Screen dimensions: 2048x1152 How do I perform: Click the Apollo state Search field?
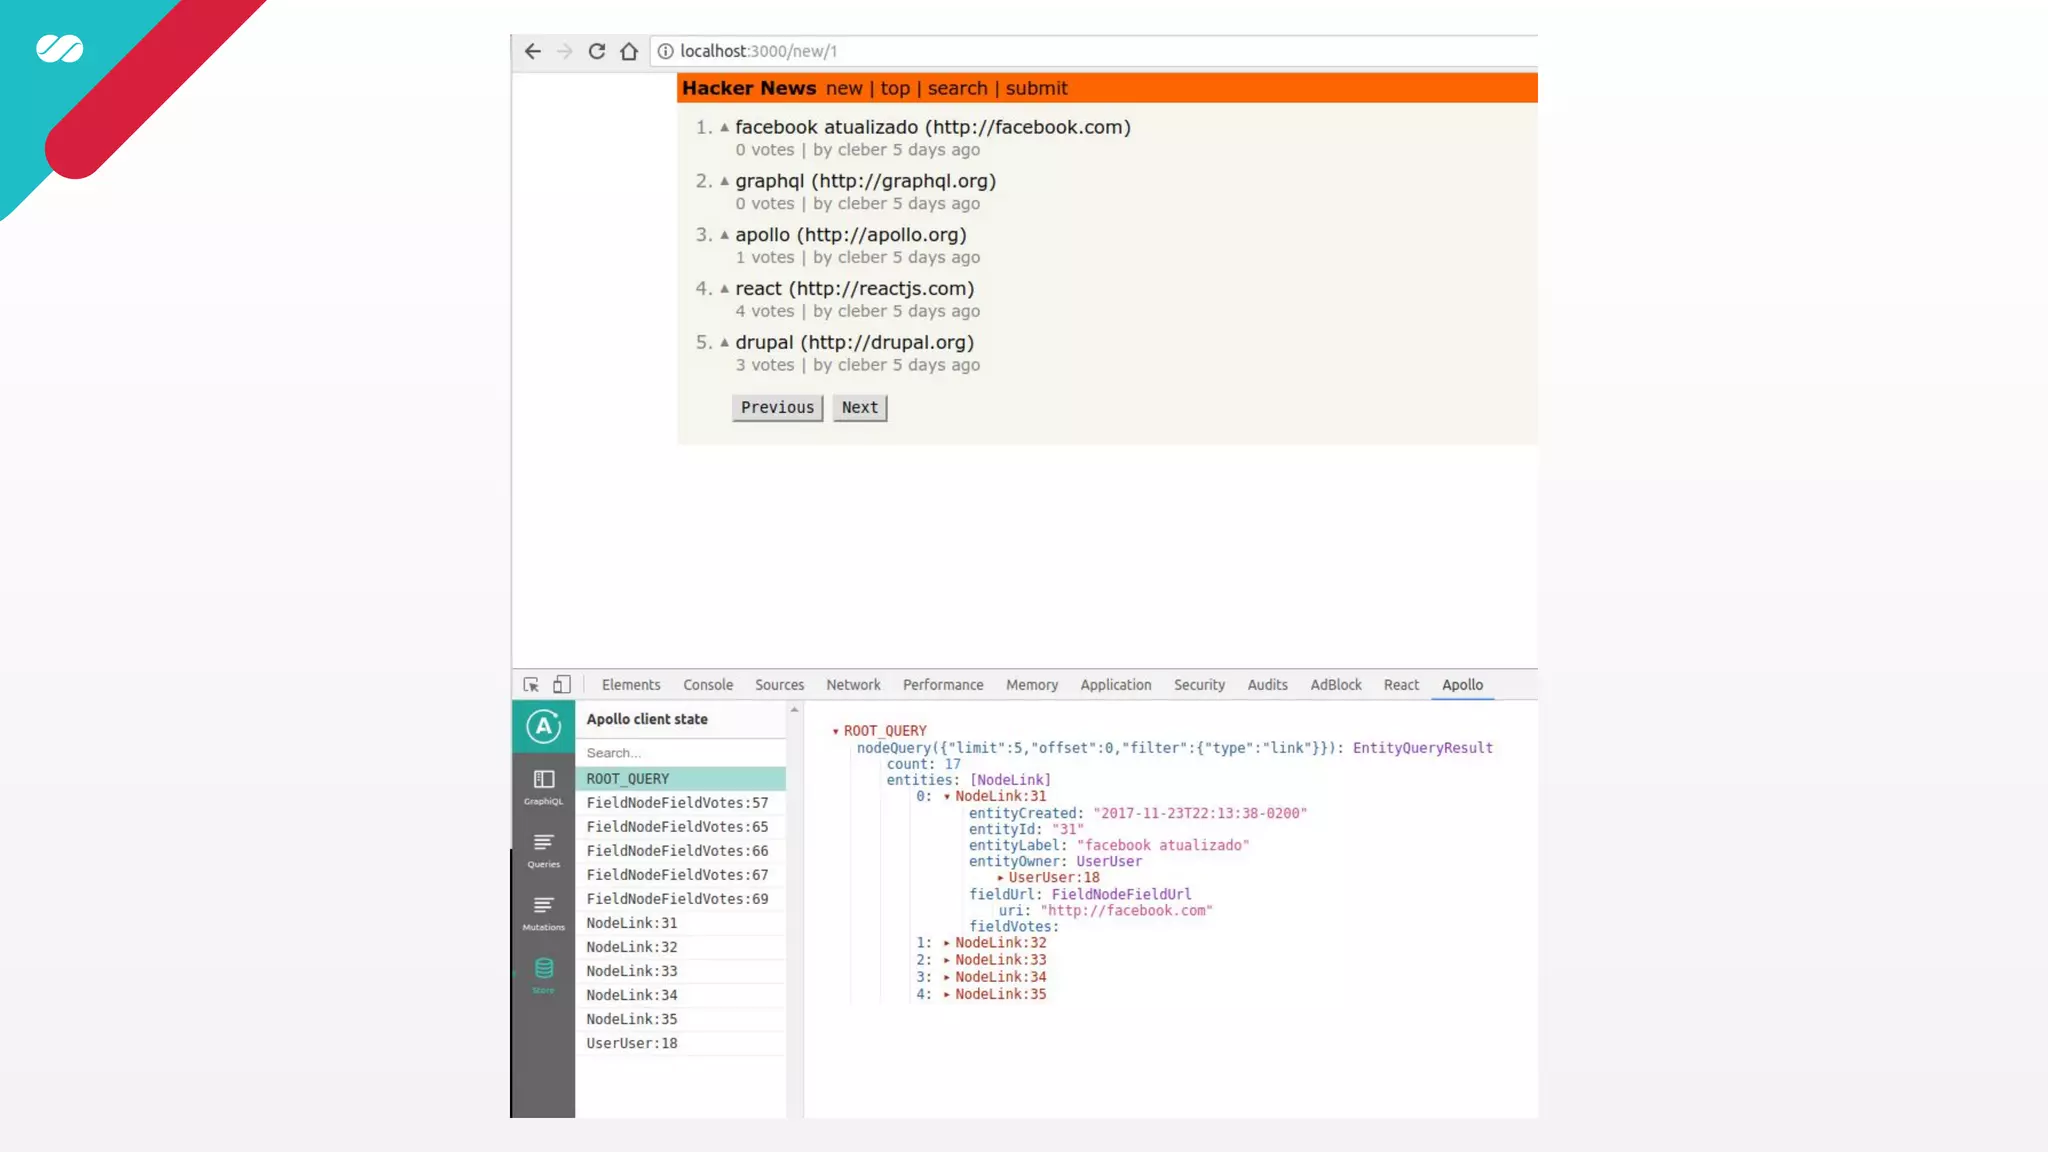680,753
